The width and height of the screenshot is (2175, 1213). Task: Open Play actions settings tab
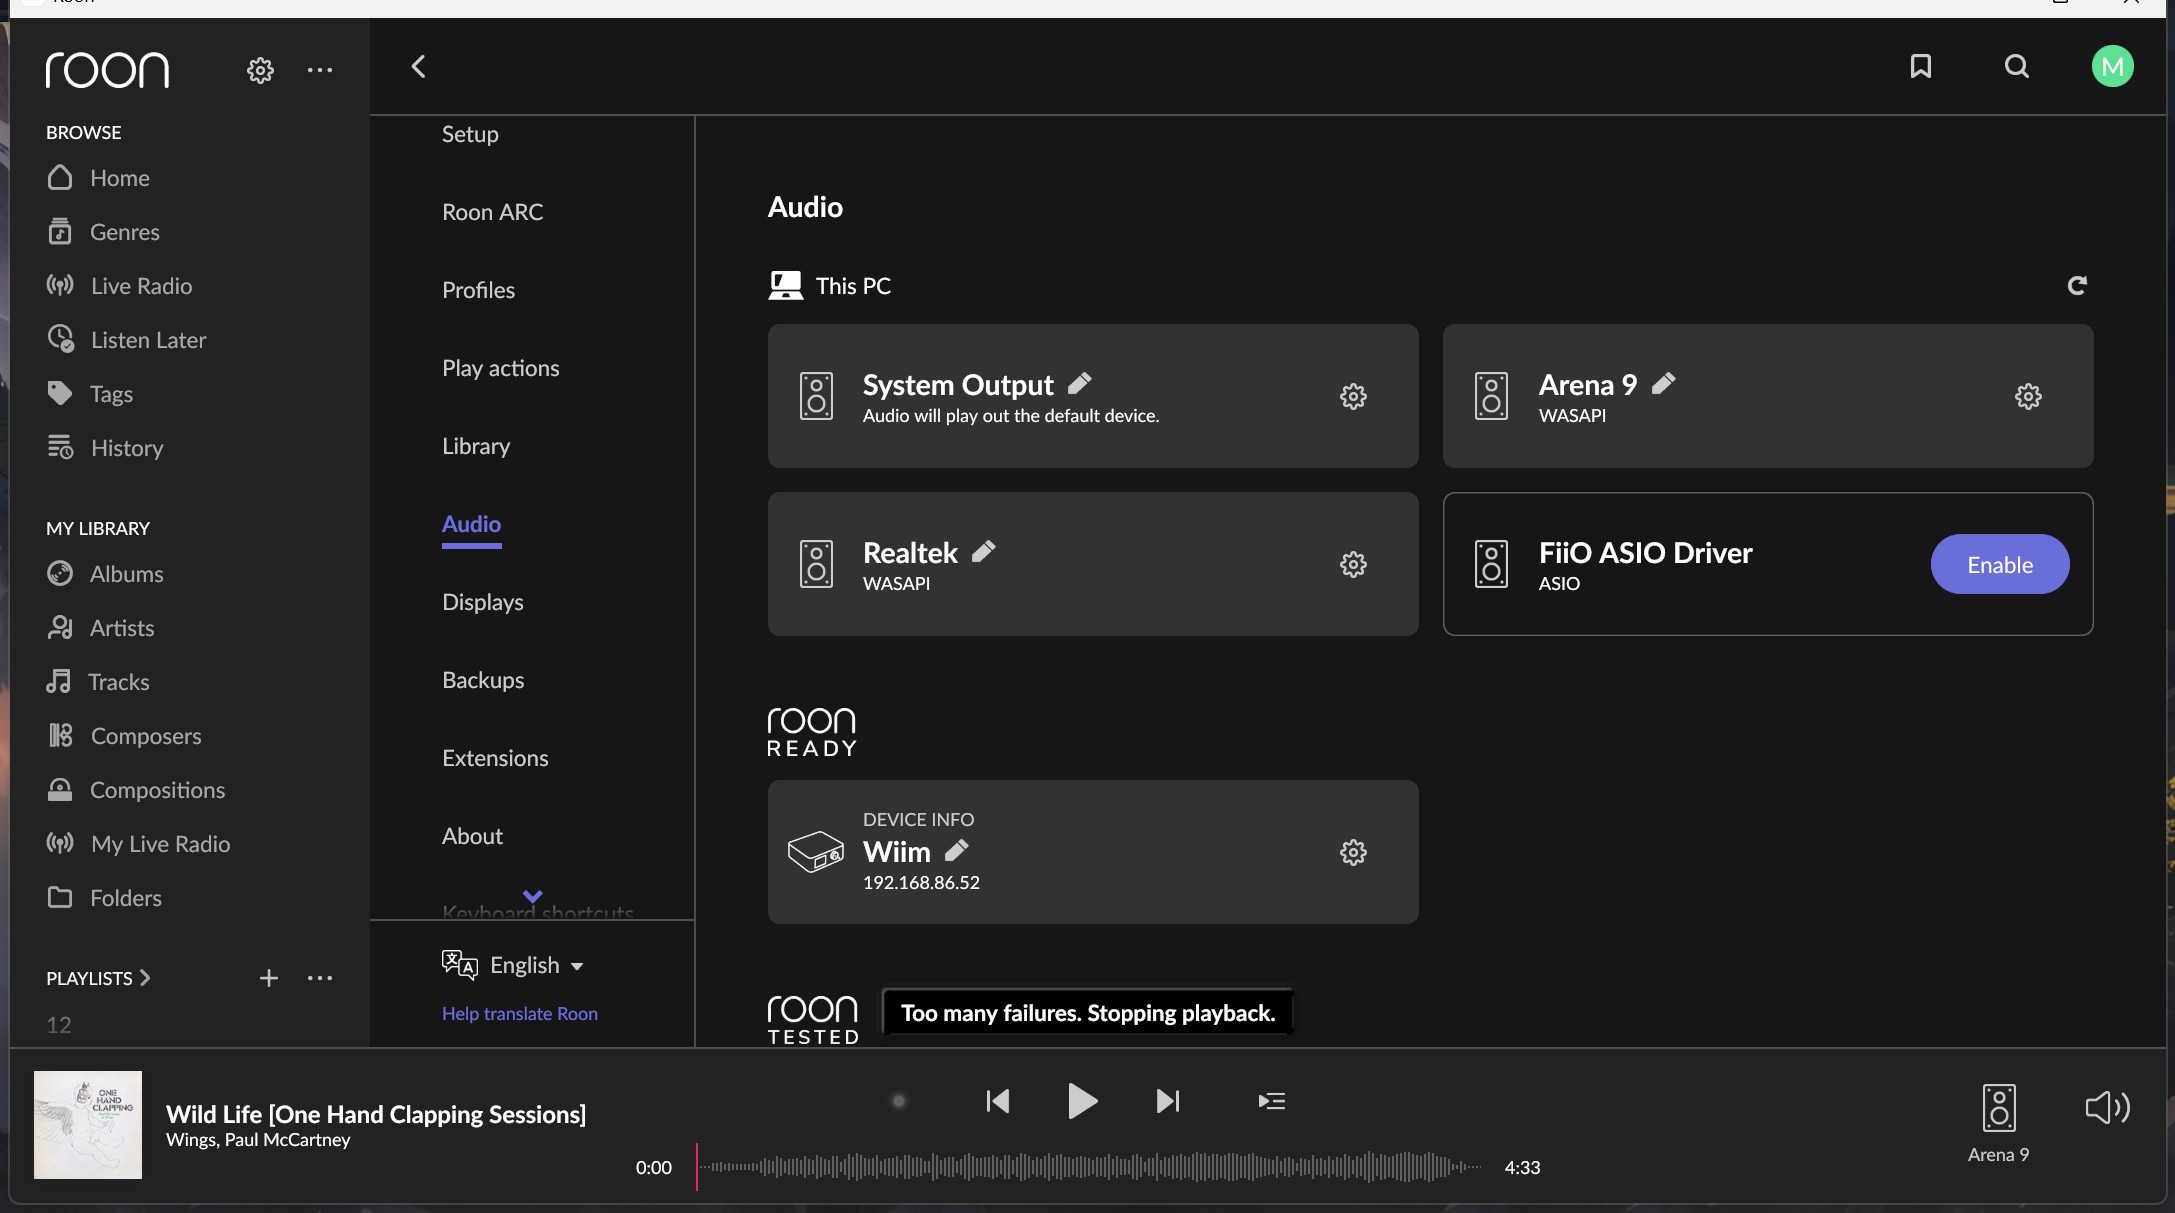click(501, 368)
